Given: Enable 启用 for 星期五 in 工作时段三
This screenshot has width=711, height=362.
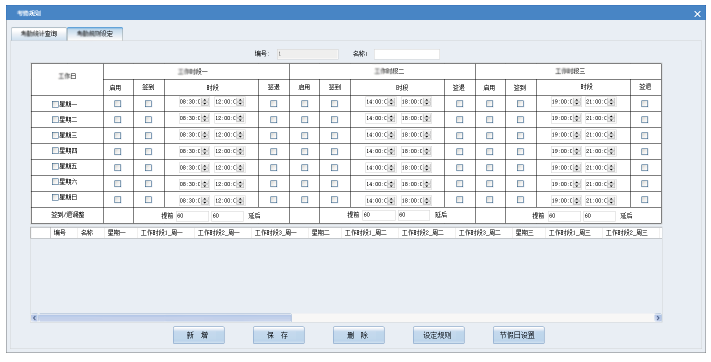Looking at the screenshot, I should click(489, 167).
